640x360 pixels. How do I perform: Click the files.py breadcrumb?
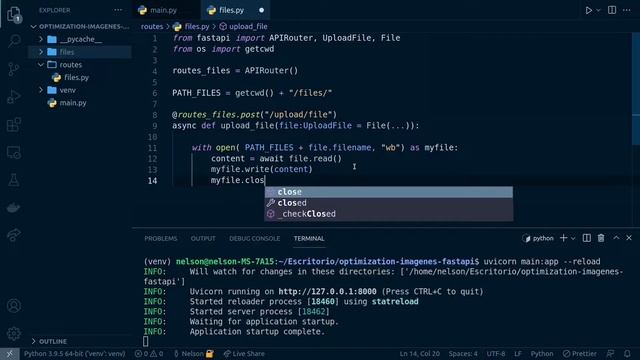[196, 27]
